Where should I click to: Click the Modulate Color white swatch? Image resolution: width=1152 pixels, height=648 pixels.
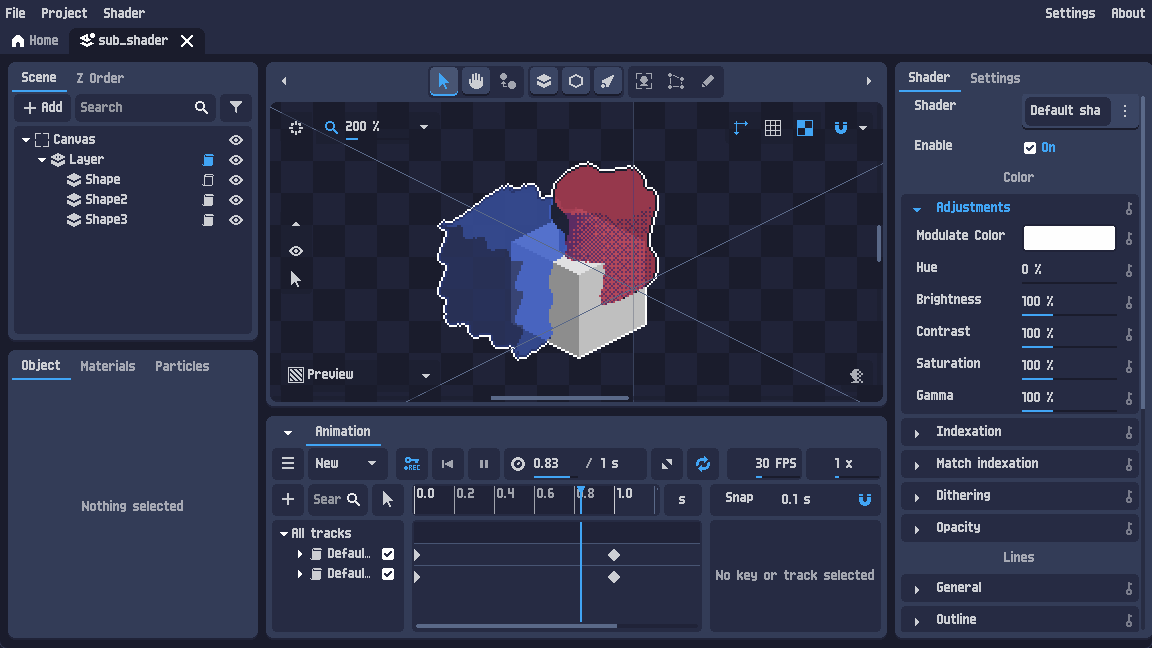click(1069, 237)
